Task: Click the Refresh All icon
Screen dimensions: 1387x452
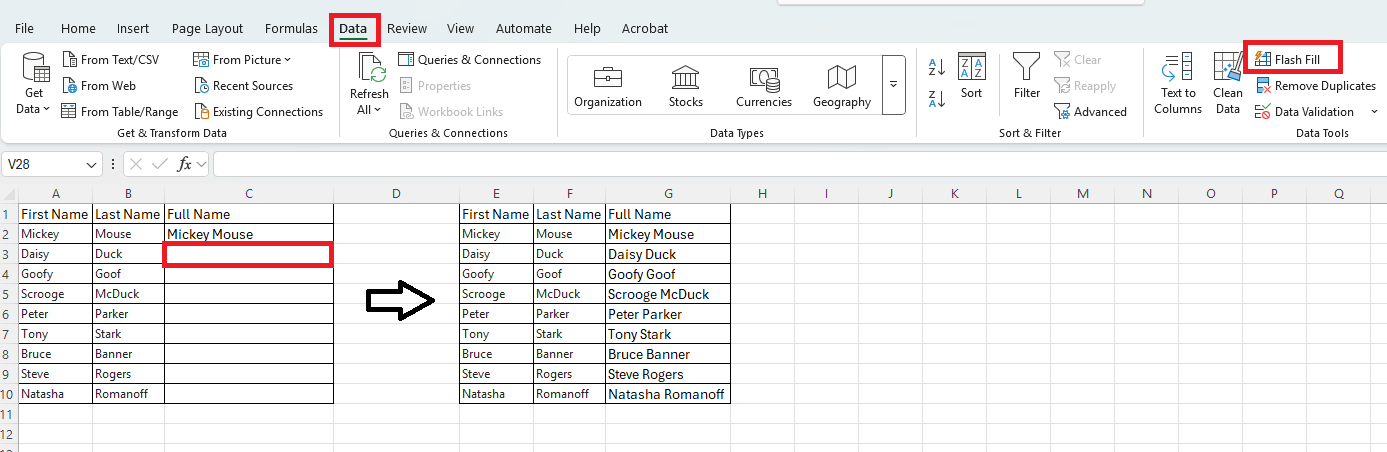Action: click(x=369, y=68)
